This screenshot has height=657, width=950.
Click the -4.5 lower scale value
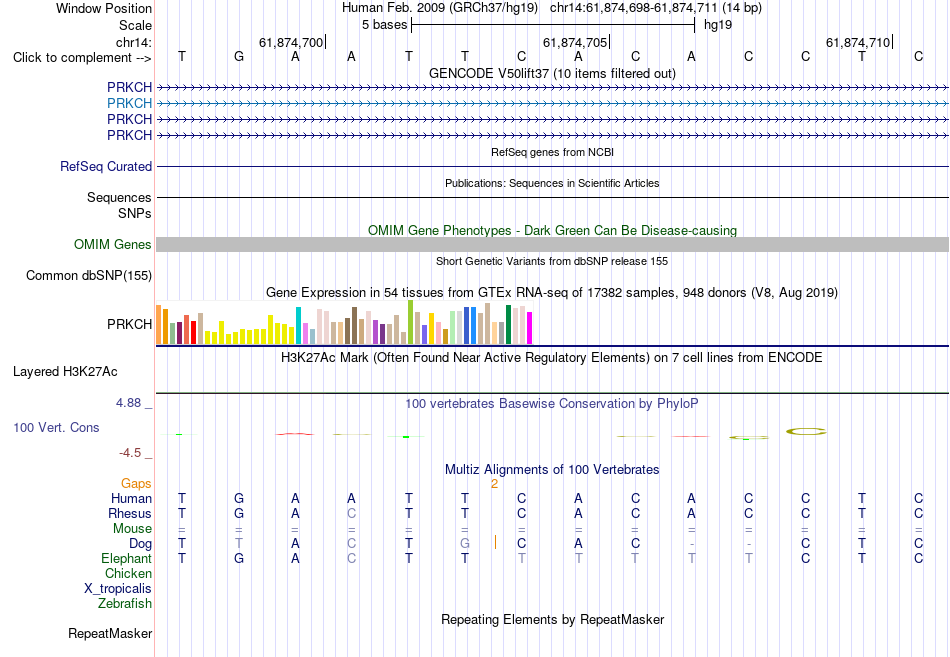(x=130, y=453)
